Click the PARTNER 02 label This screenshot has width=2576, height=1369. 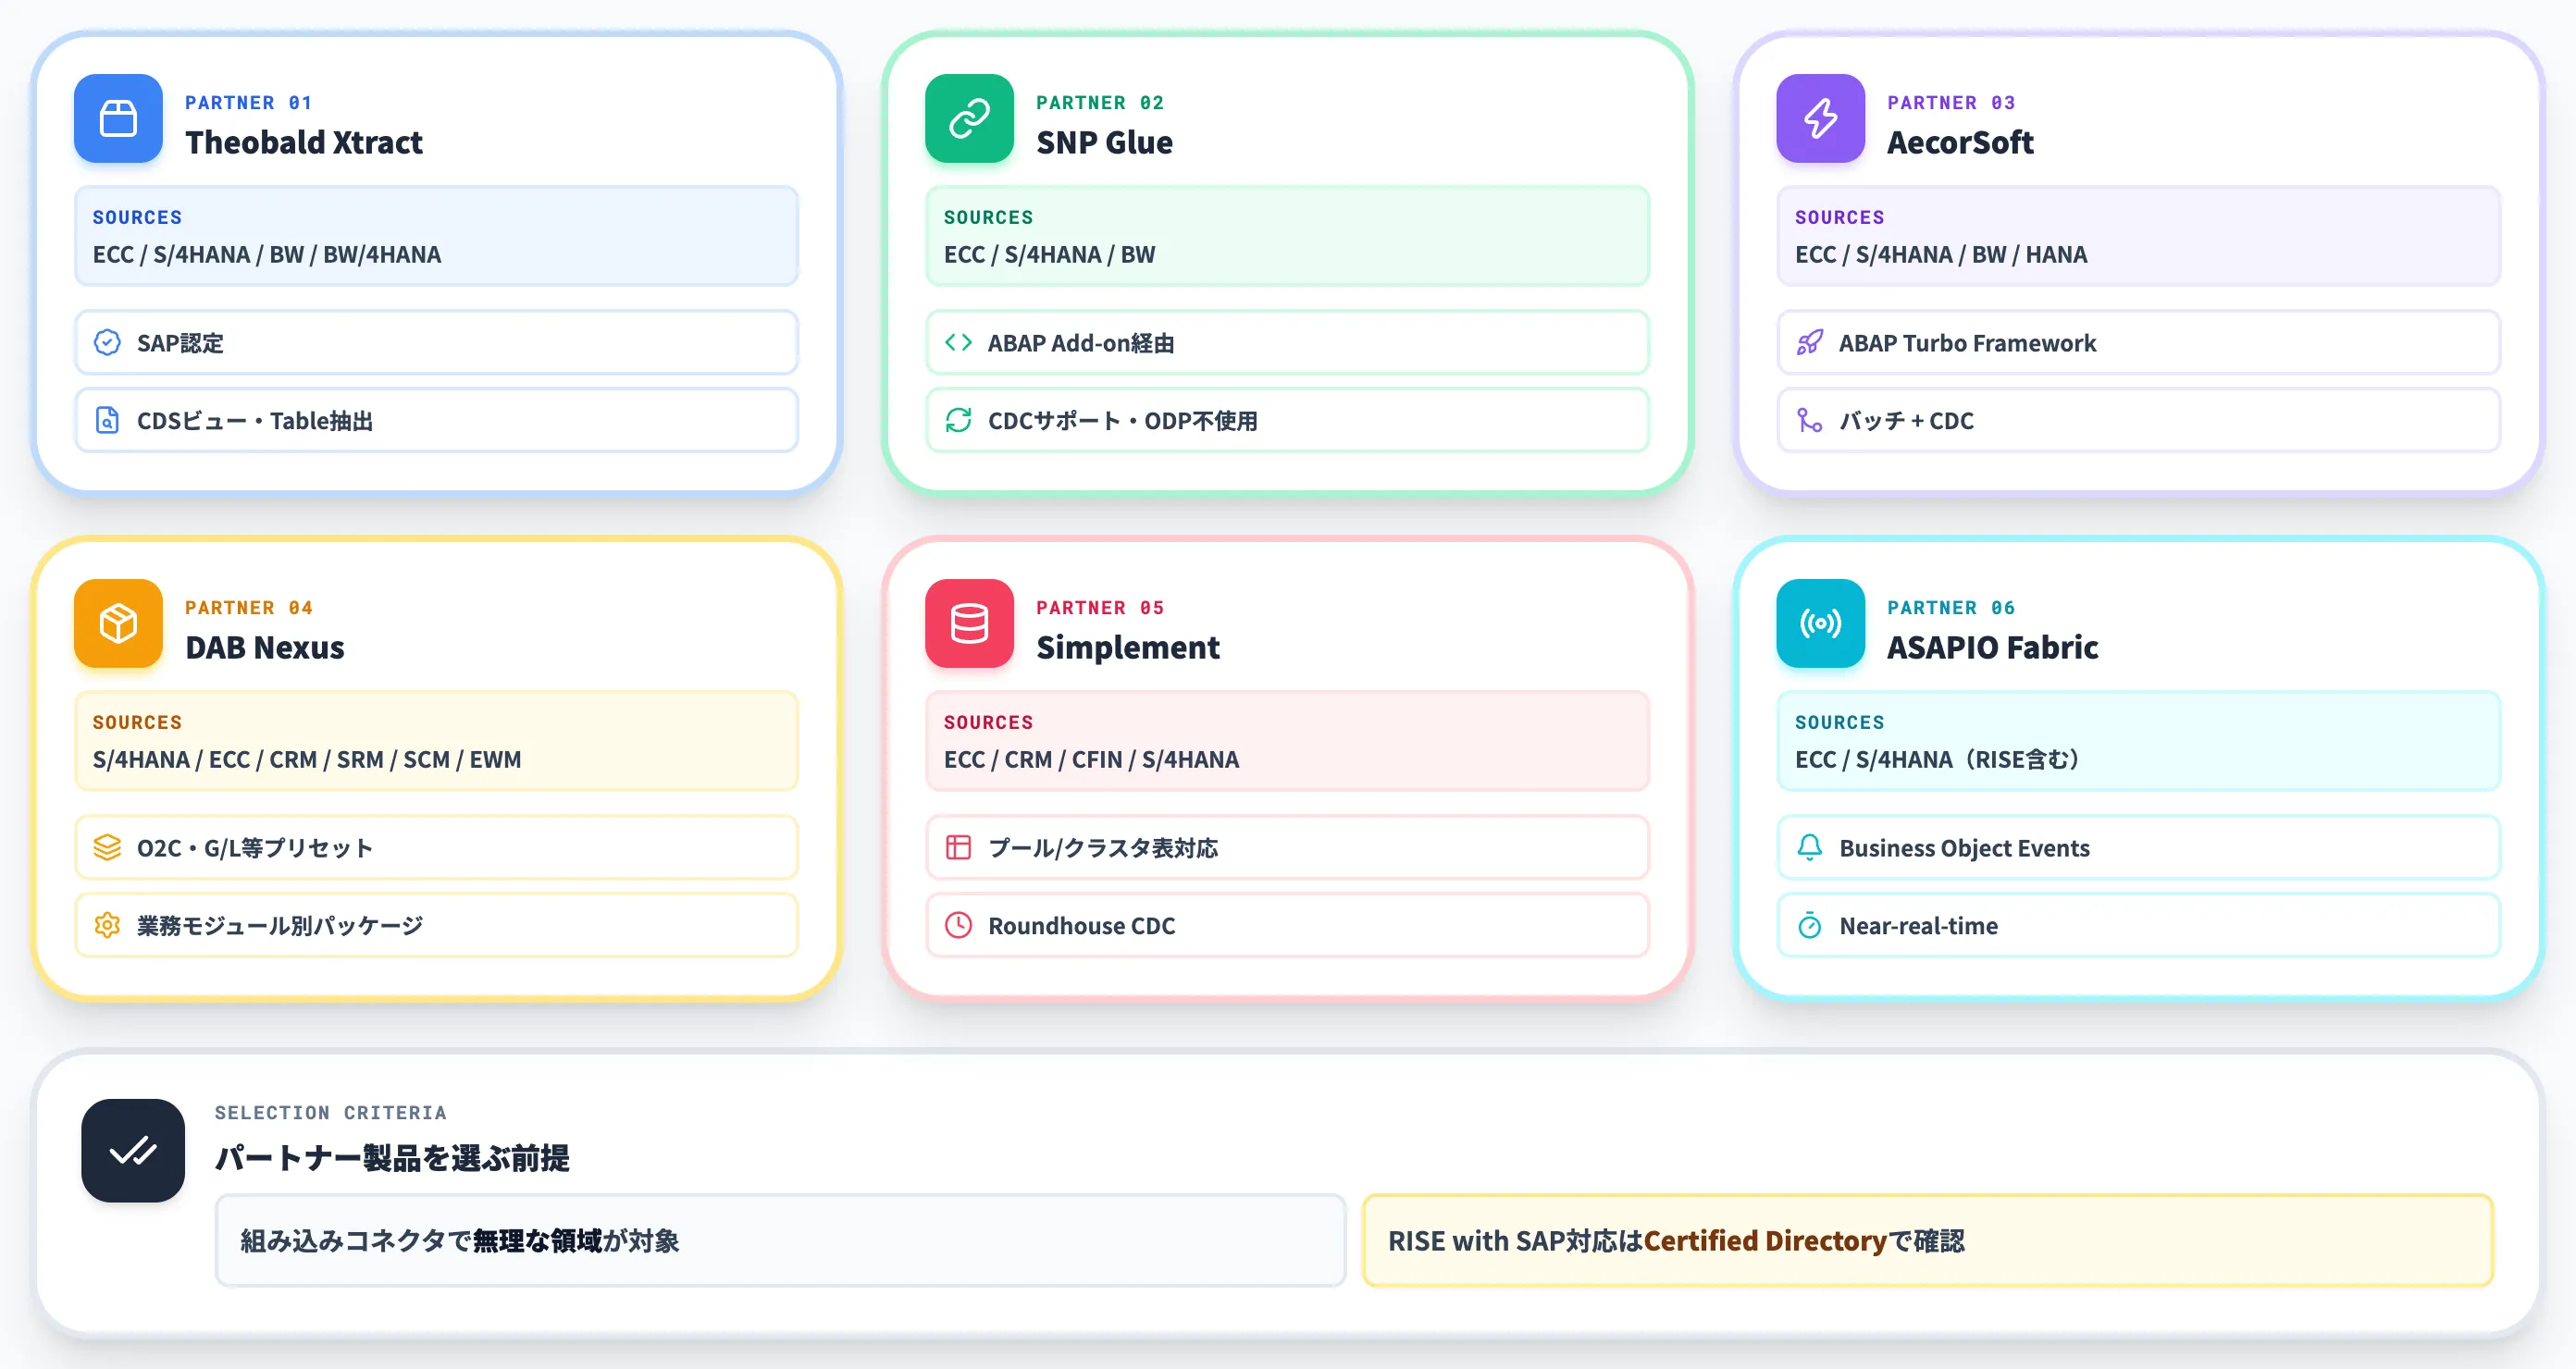[x=1099, y=102]
